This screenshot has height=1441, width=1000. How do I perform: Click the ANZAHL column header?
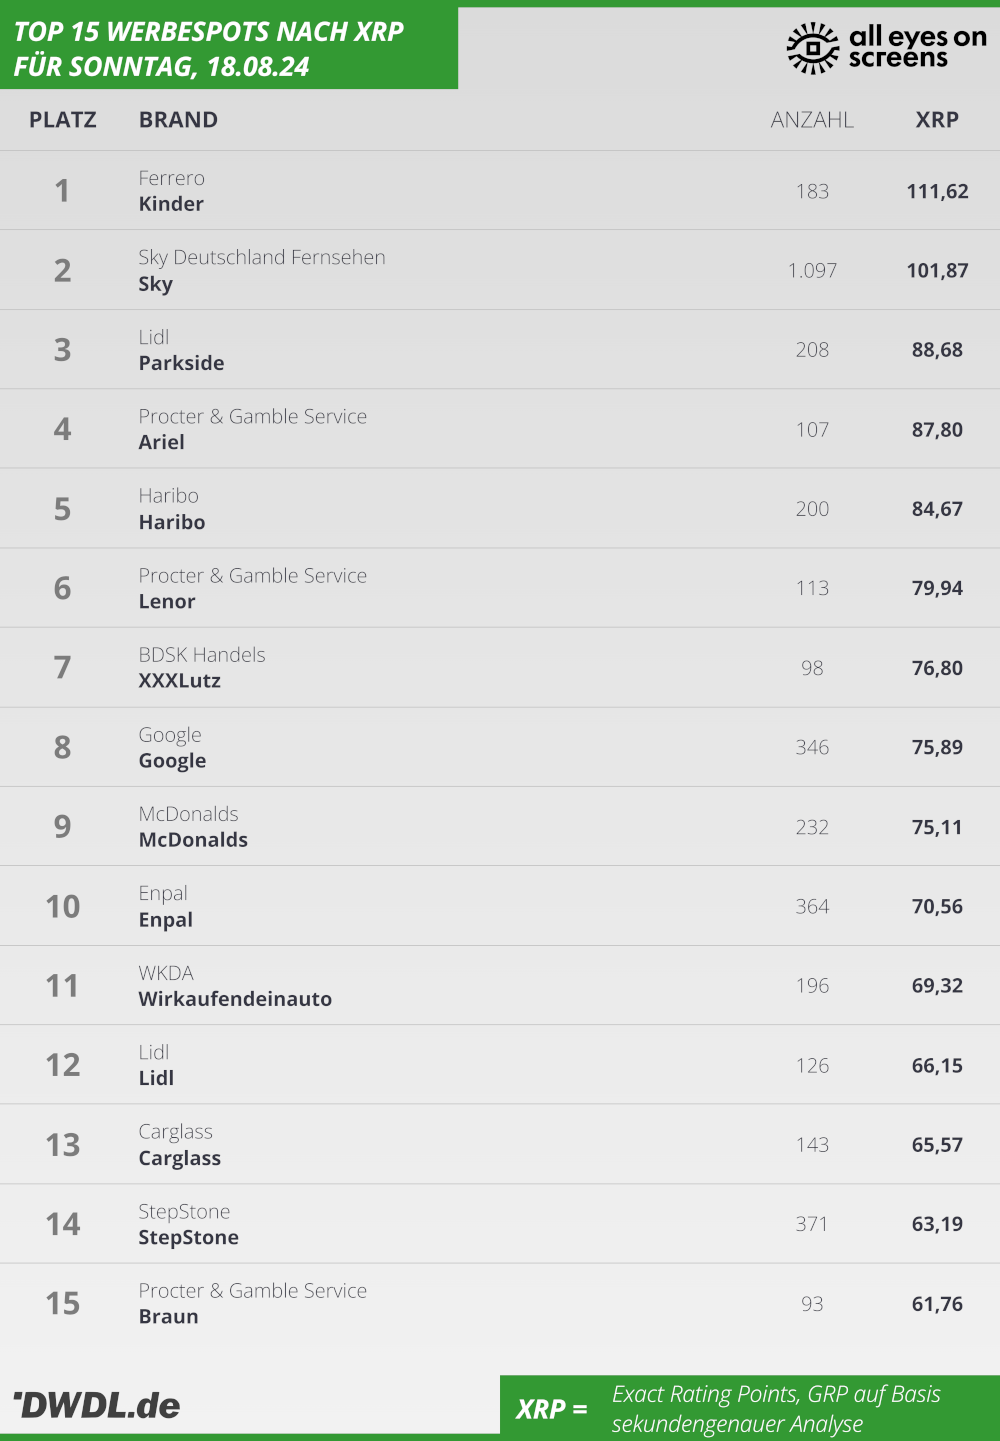[x=812, y=120]
